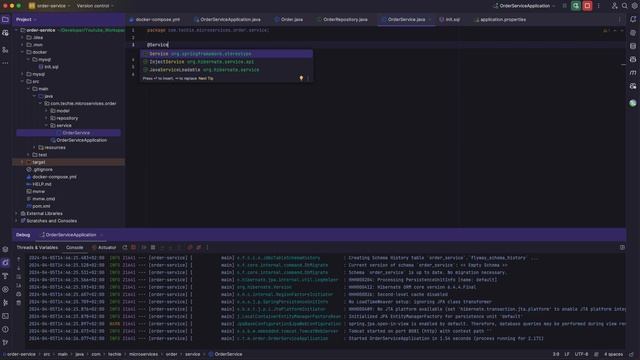Open the Services tool window in bottom-left stripe
Image resolution: width=640 pixels, height=360 pixels.
pyautogui.click(x=5, y=249)
